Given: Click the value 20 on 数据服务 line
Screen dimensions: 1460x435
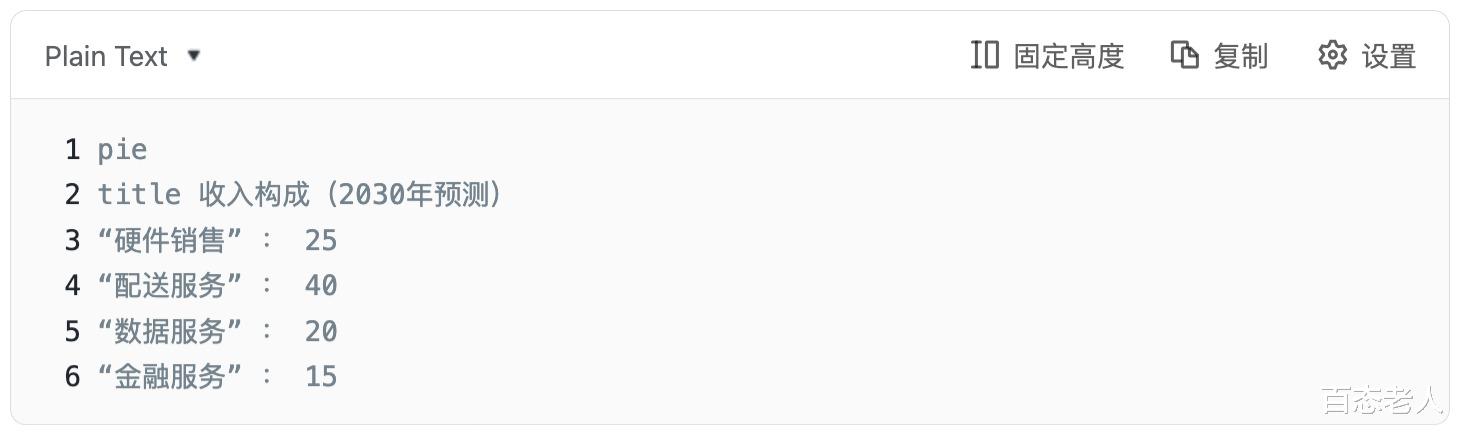Looking at the screenshot, I should pos(321,332).
